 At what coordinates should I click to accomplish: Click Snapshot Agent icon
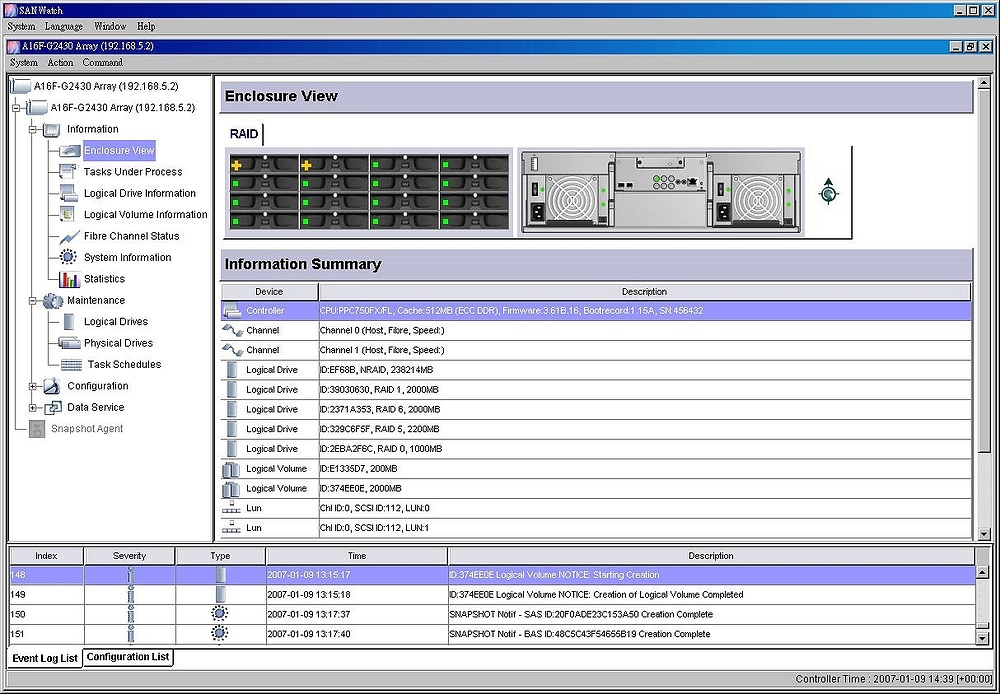pyautogui.click(x=37, y=429)
